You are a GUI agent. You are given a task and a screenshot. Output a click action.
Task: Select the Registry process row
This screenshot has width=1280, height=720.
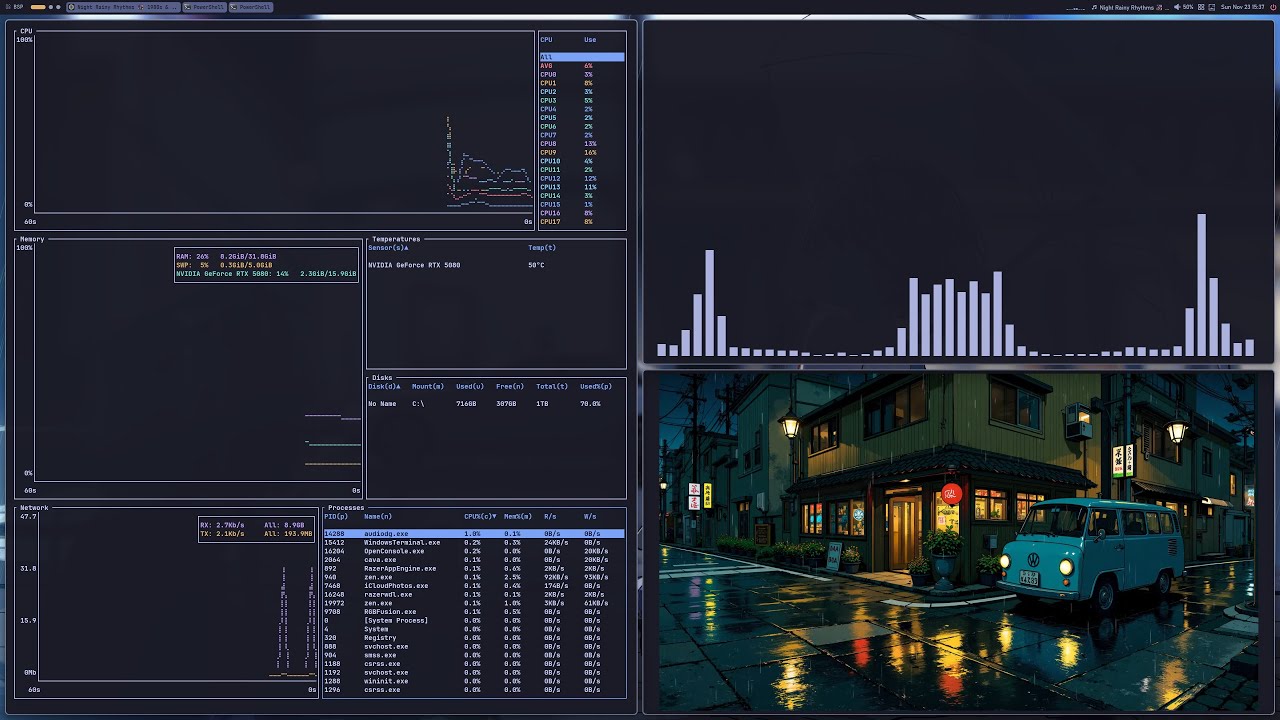(474, 638)
